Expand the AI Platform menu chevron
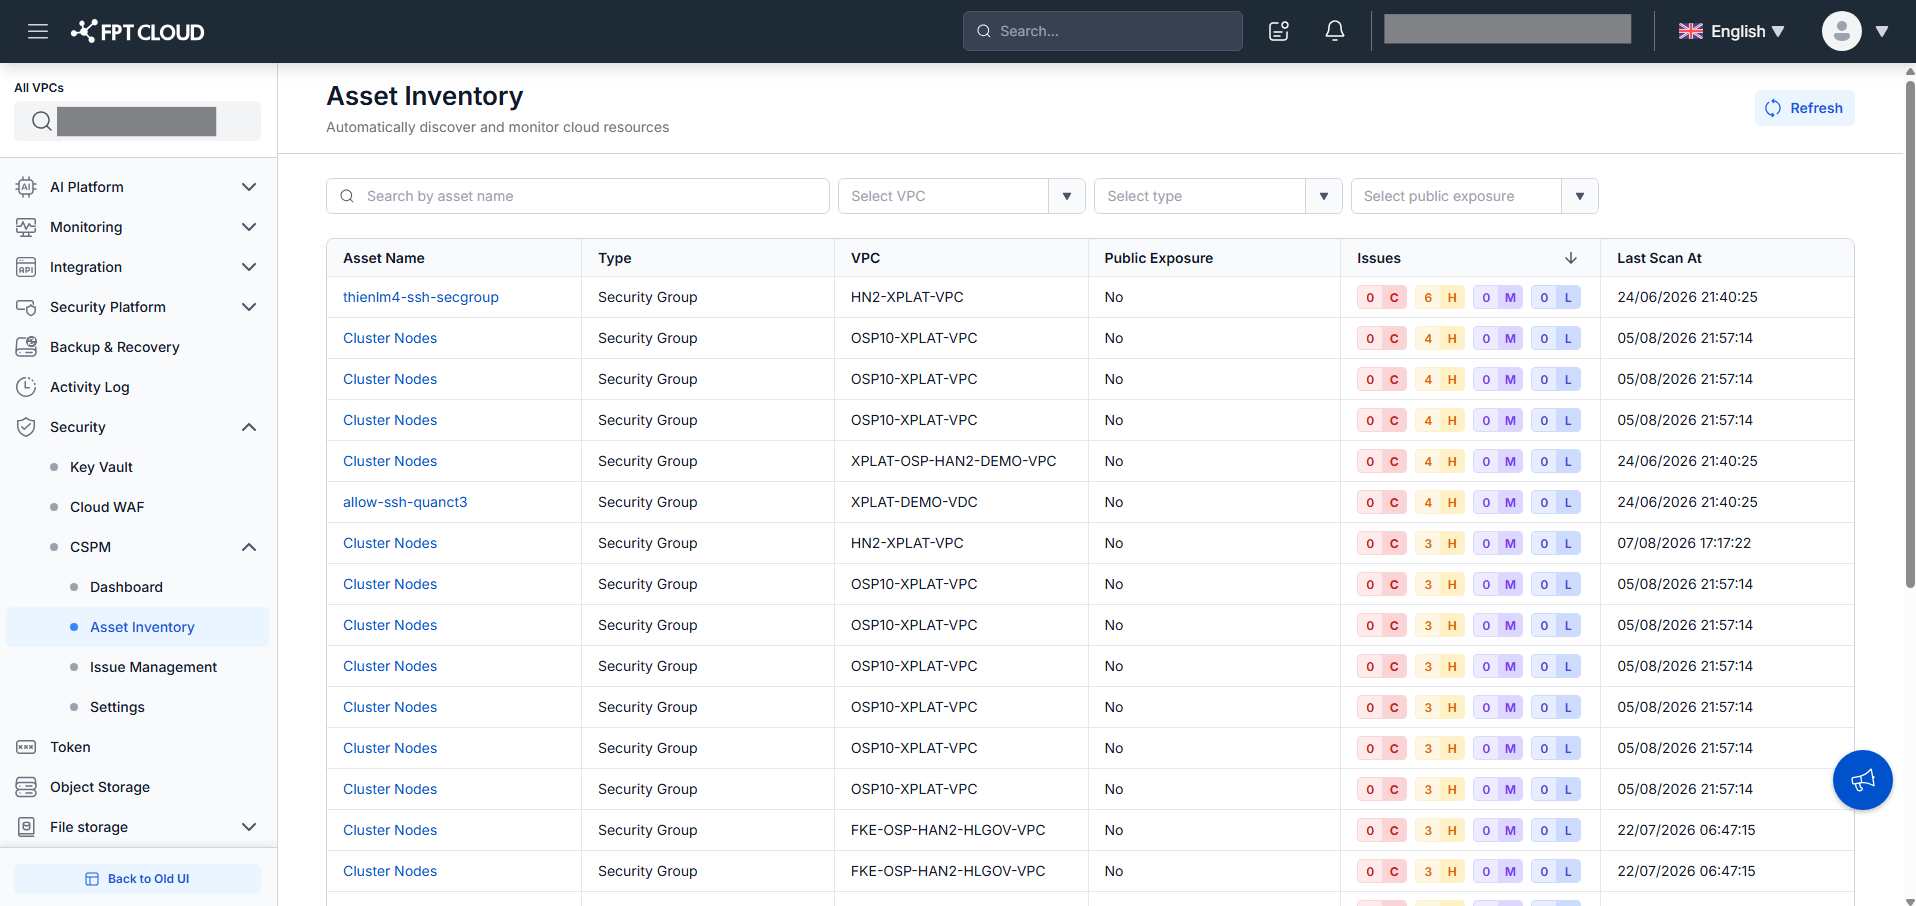The height and width of the screenshot is (906, 1916). [249, 187]
